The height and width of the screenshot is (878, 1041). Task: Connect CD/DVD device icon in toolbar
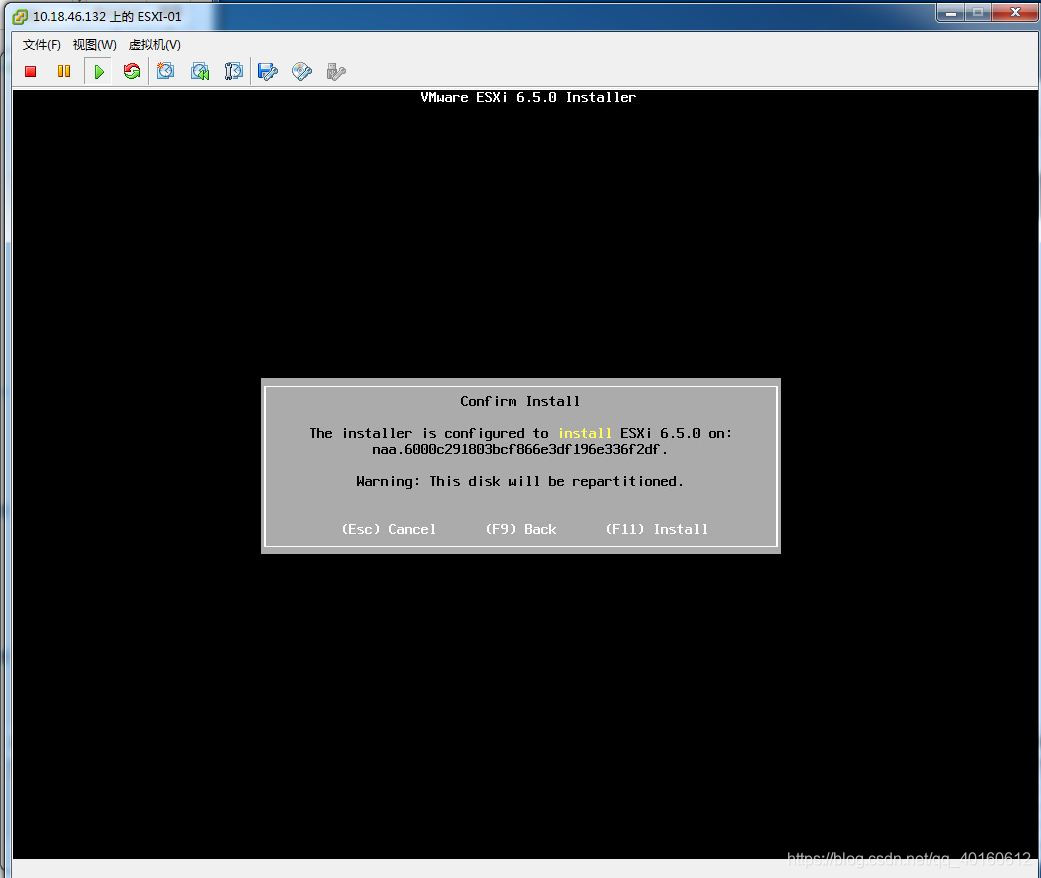[x=302, y=71]
